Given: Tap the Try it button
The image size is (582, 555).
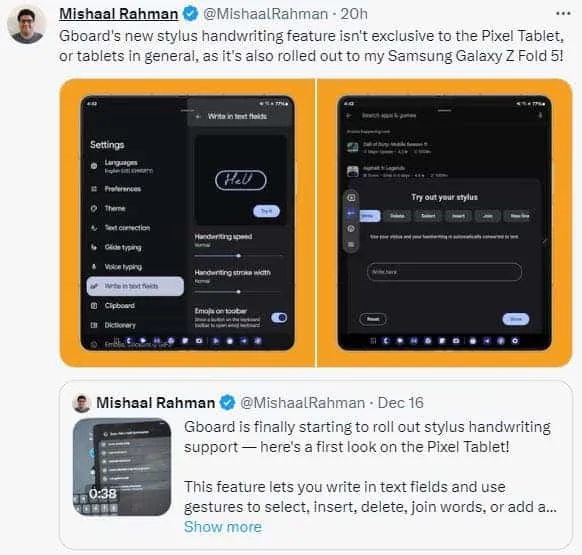Looking at the screenshot, I should point(266,211).
